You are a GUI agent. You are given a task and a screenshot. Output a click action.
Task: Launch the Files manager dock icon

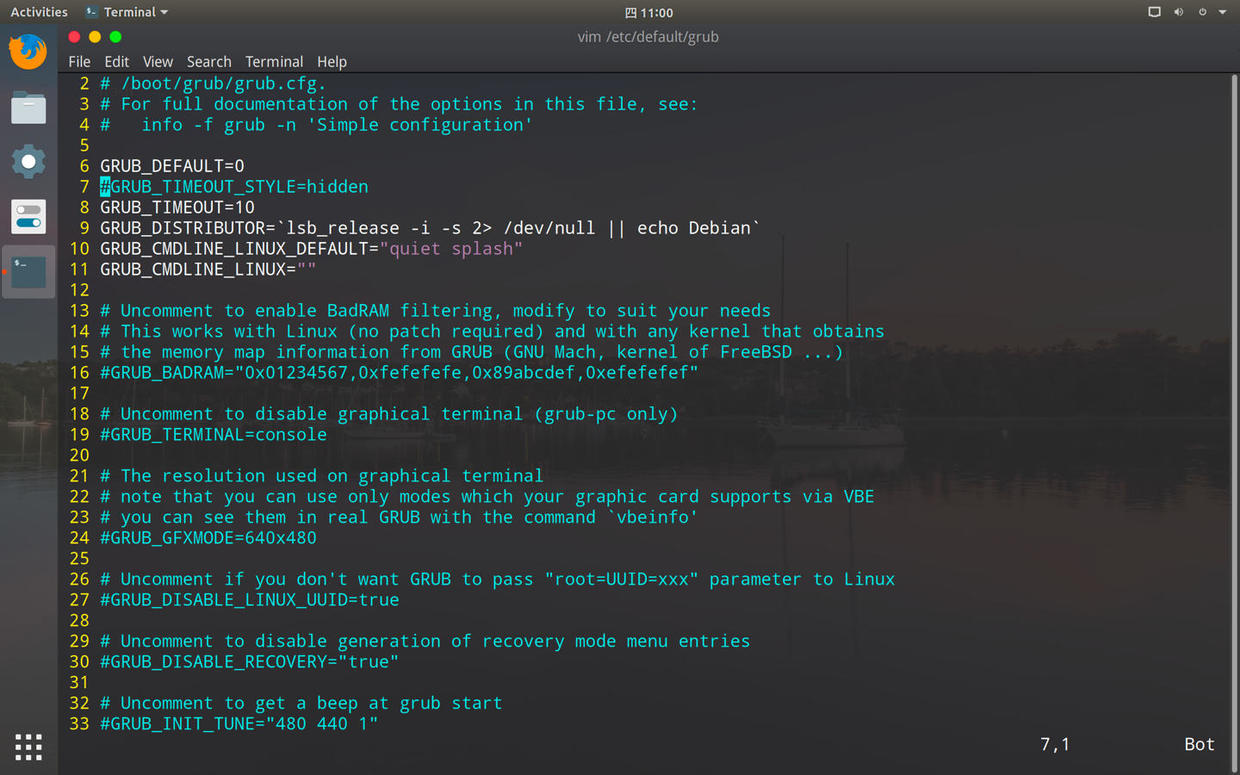click(28, 107)
